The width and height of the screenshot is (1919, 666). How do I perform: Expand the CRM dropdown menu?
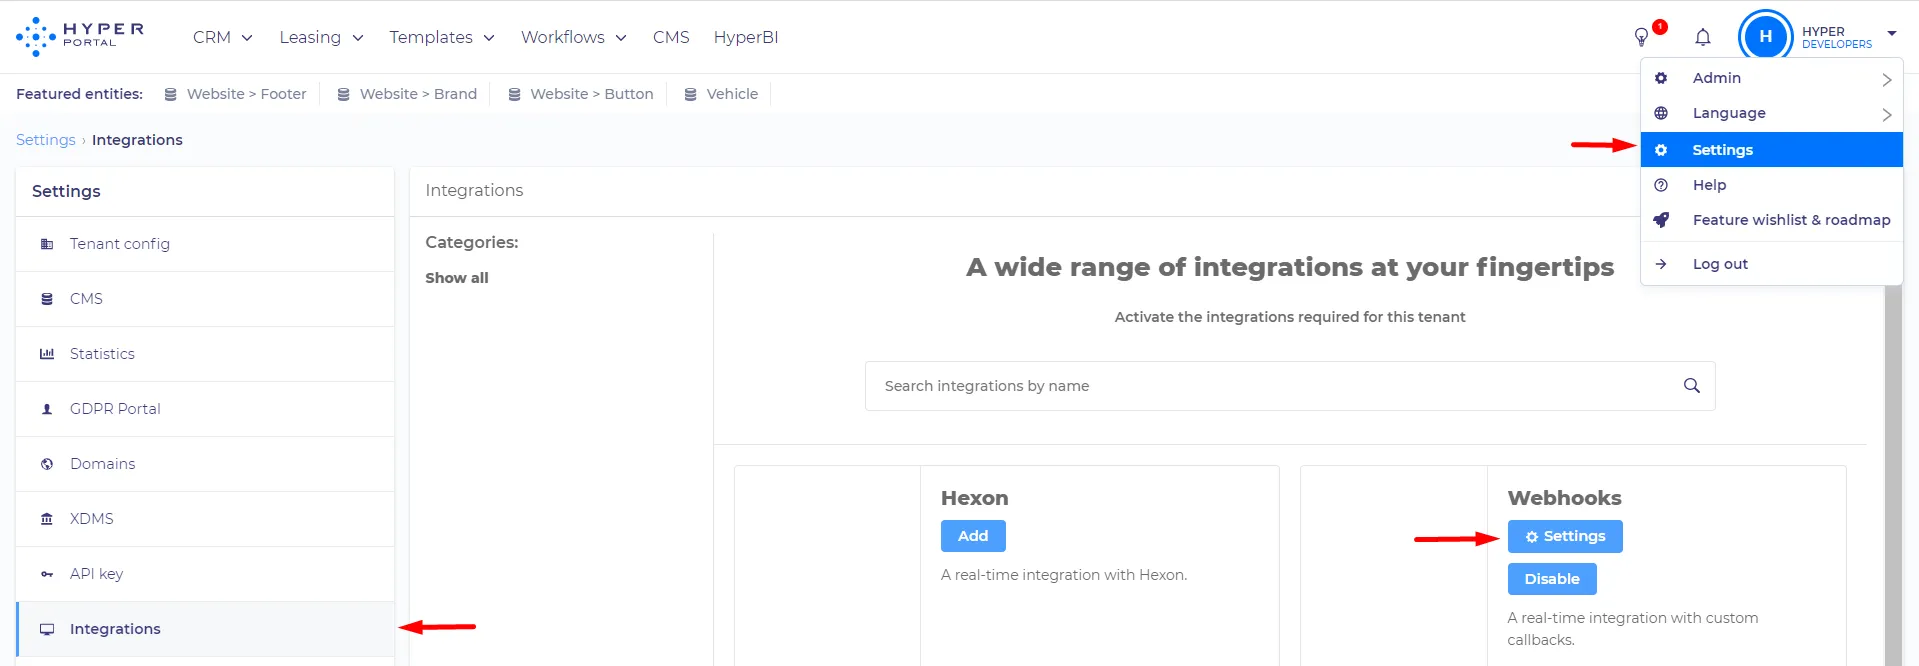click(x=222, y=37)
